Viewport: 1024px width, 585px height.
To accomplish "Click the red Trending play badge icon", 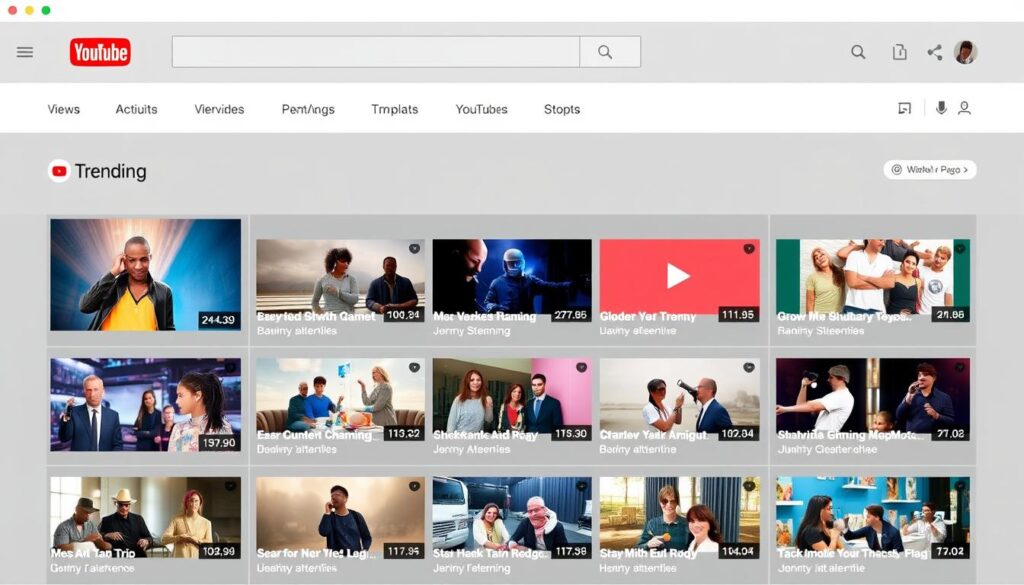I will coord(59,171).
